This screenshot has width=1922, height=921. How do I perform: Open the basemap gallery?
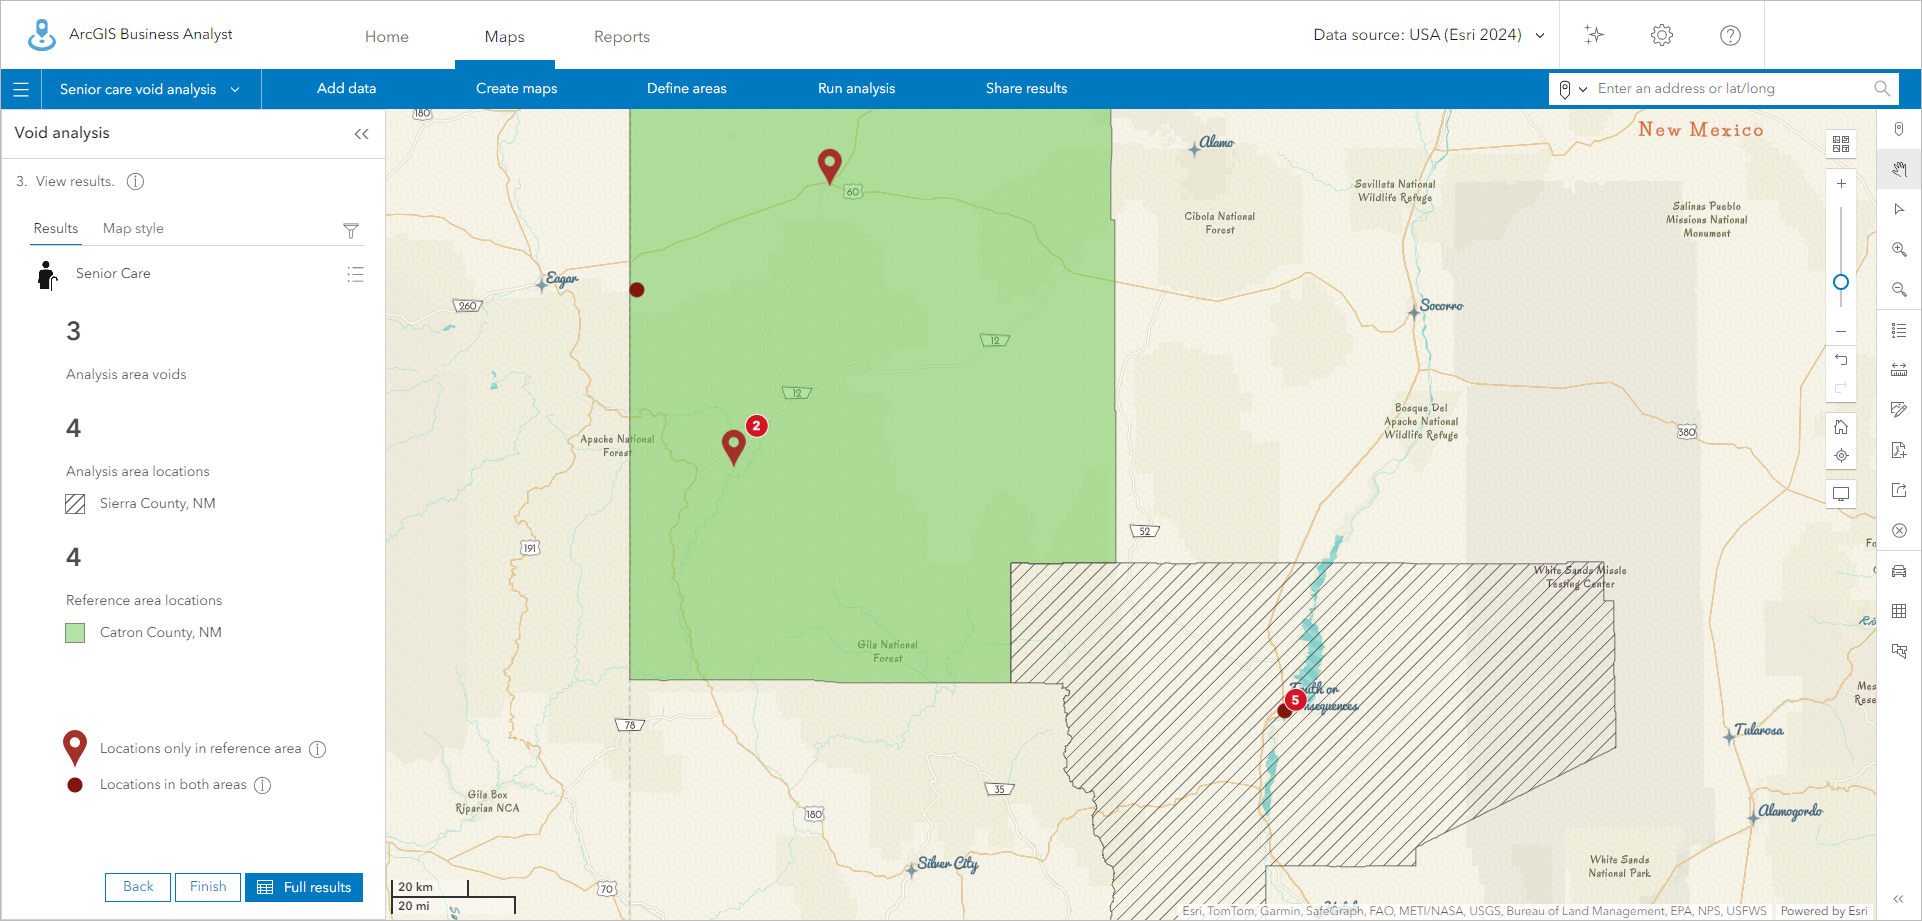pos(1841,144)
